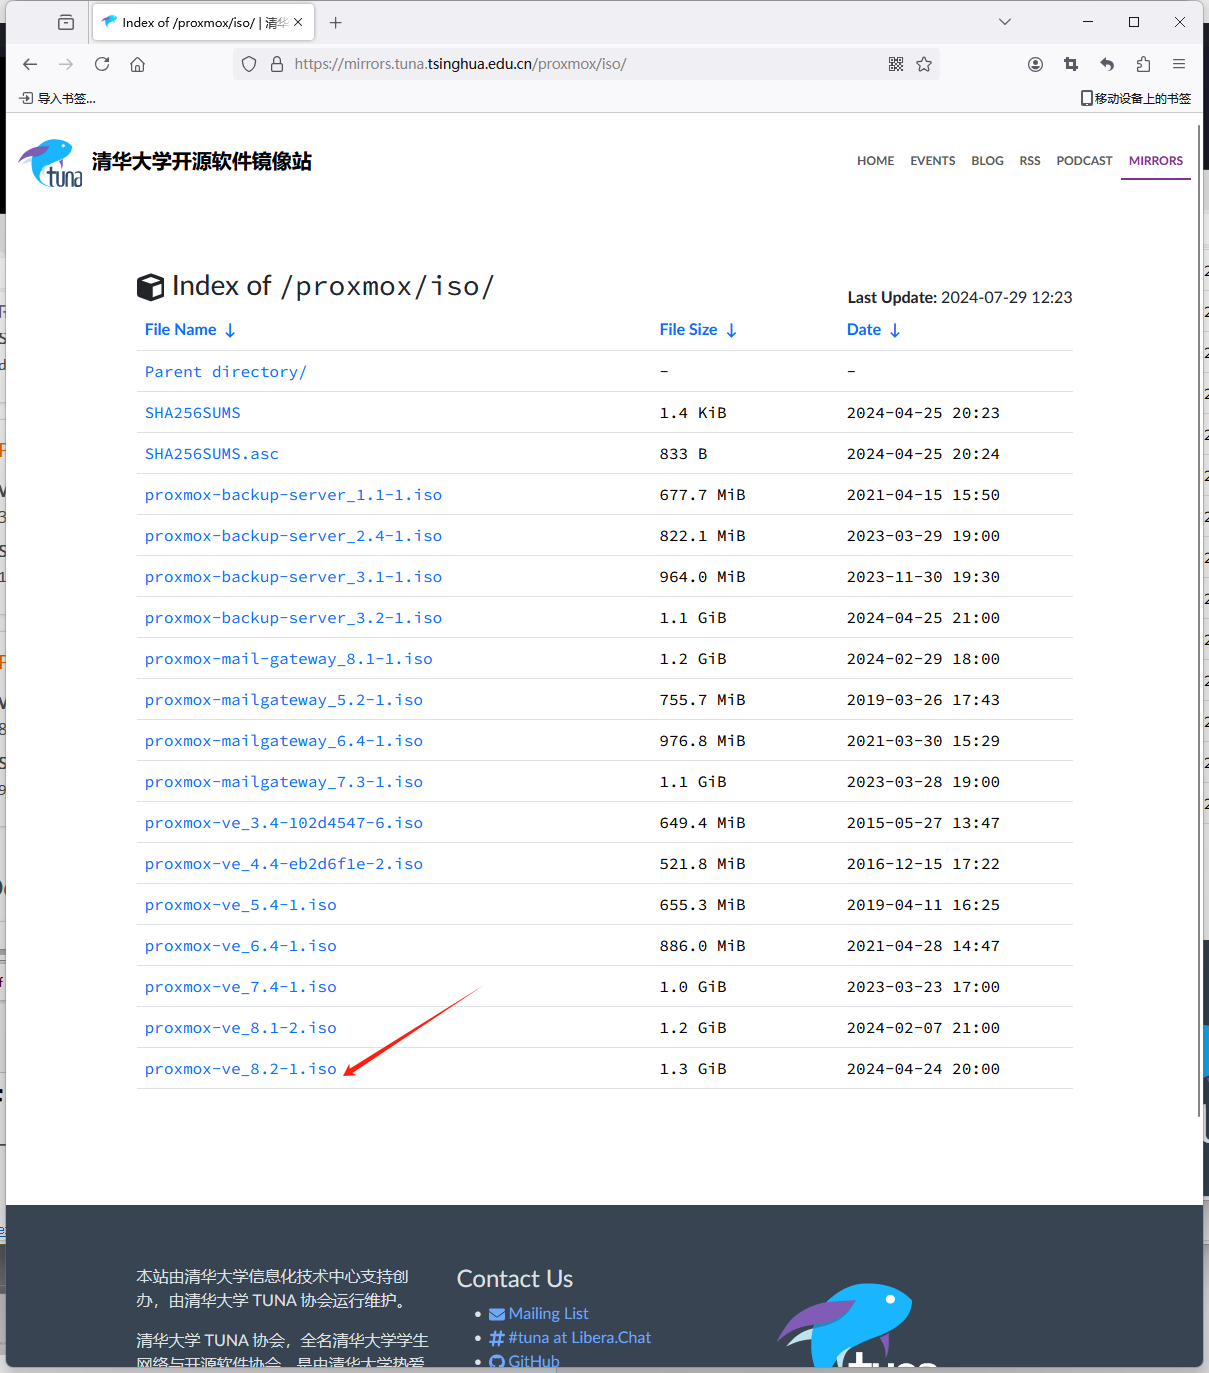Image resolution: width=1209 pixels, height=1373 pixels.
Task: Download proxmox-backup-server_2.4-1.iso
Action: [293, 536]
